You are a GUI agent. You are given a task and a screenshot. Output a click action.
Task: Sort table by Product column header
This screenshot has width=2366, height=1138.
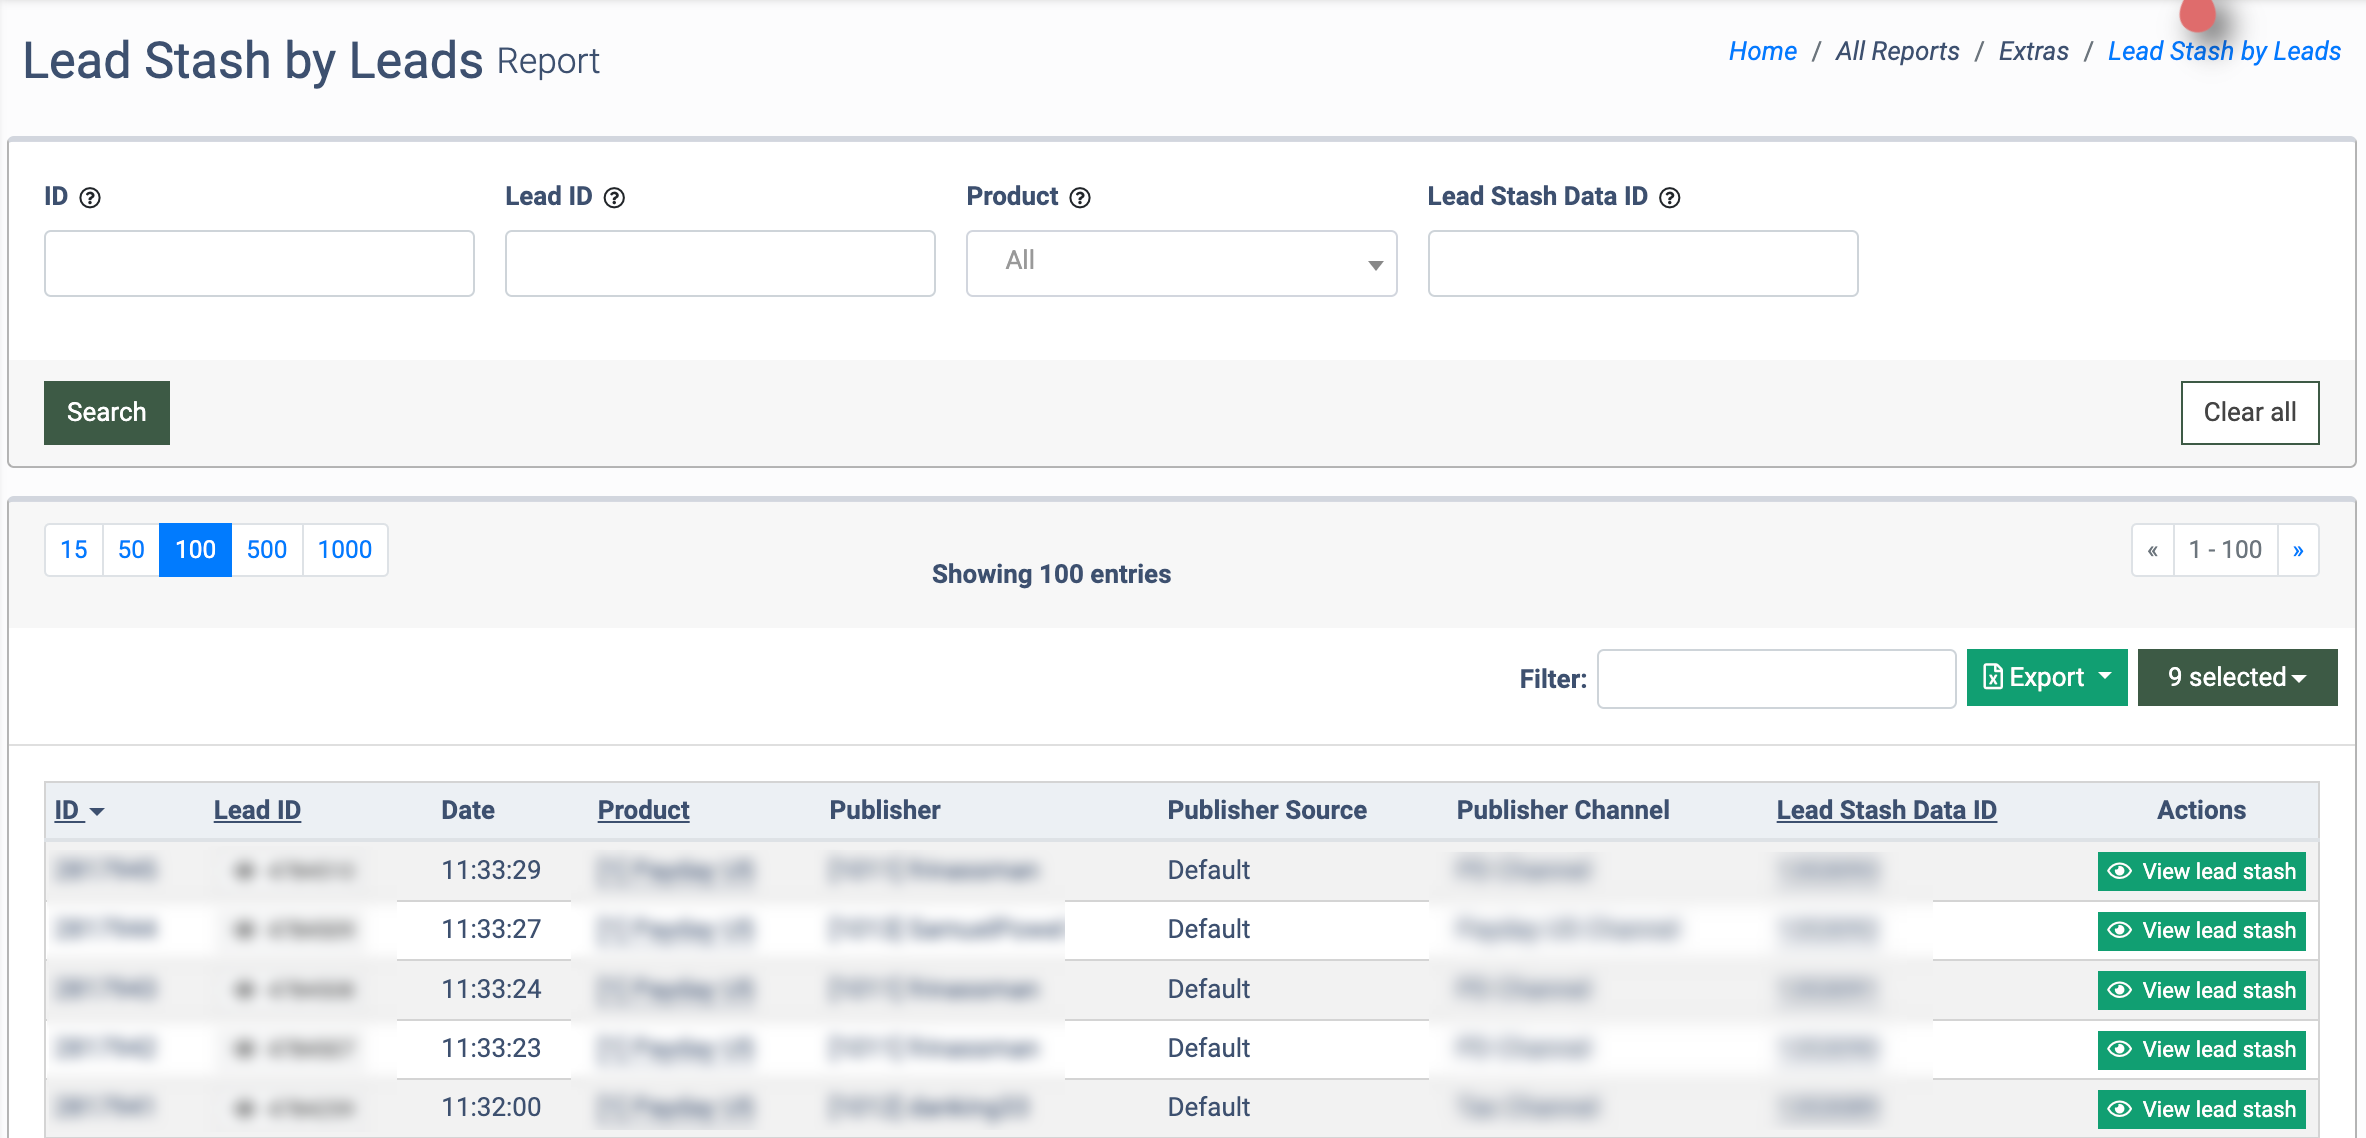pos(643,810)
